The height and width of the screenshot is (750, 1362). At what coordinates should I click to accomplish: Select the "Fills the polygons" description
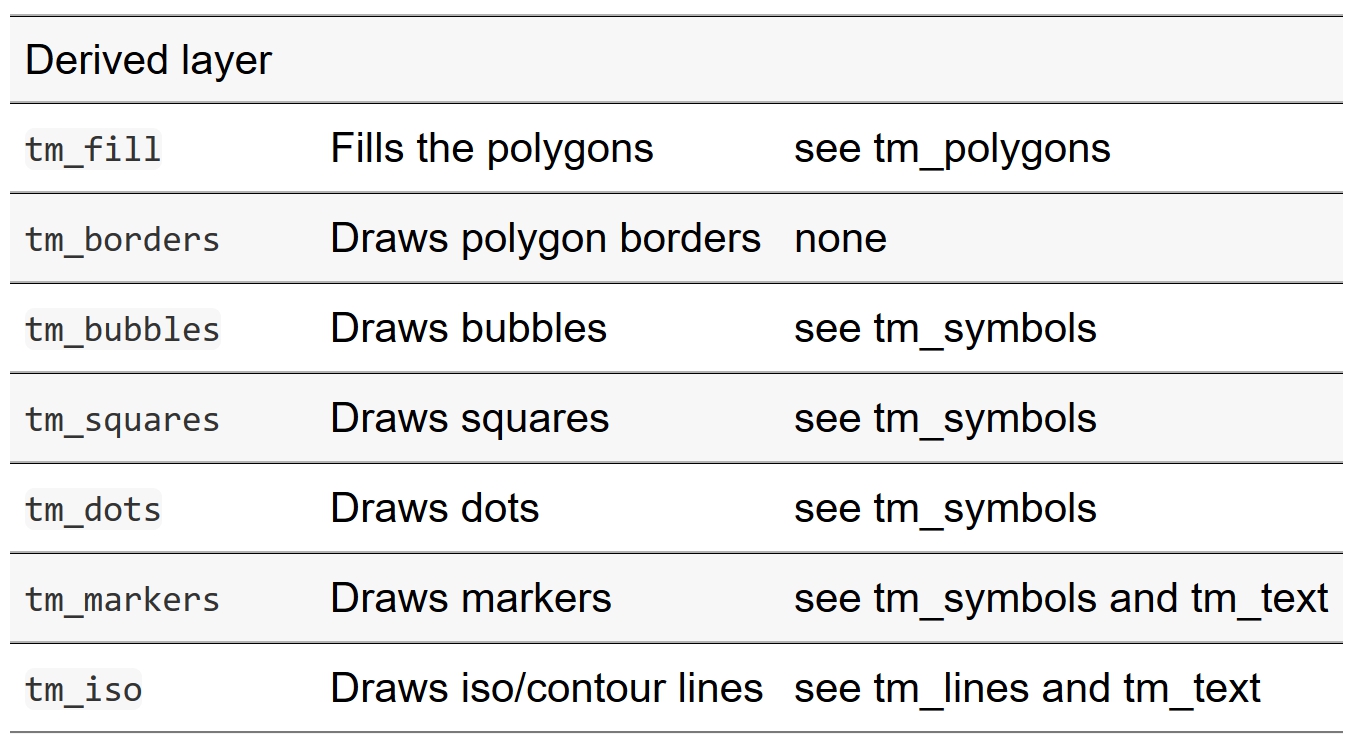[x=492, y=149]
